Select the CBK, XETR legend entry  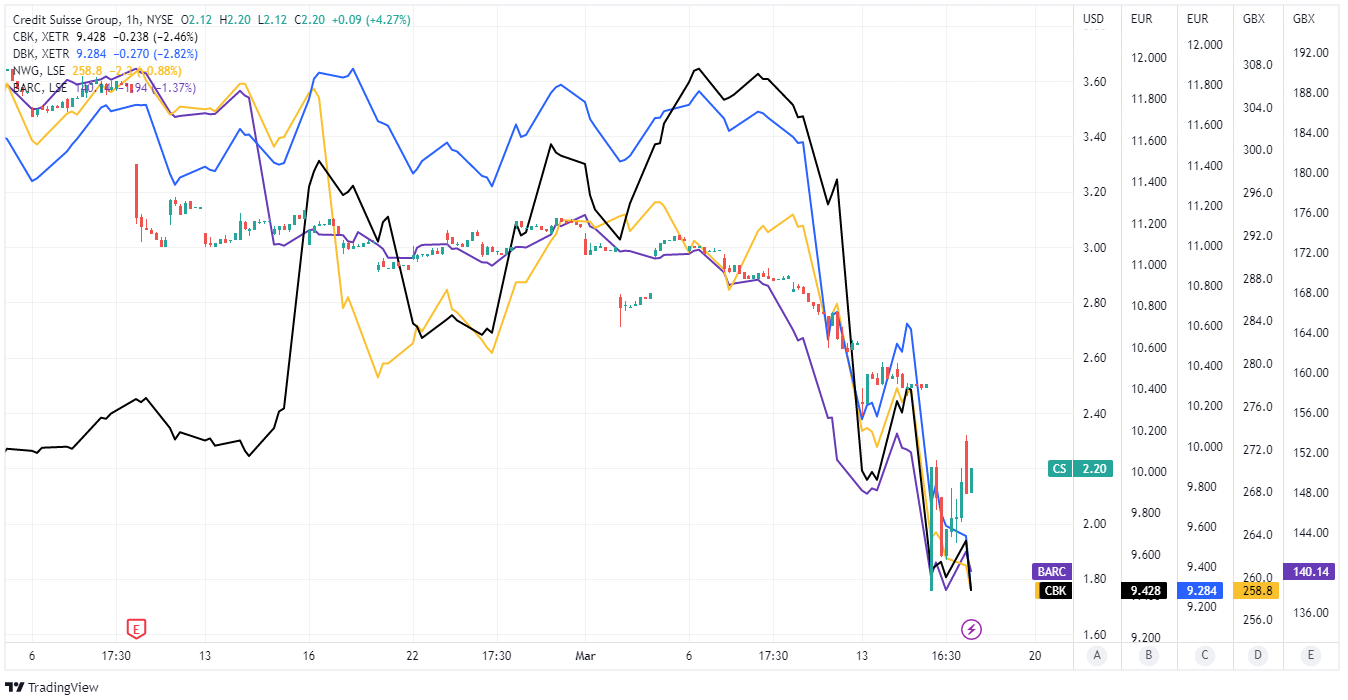point(42,37)
